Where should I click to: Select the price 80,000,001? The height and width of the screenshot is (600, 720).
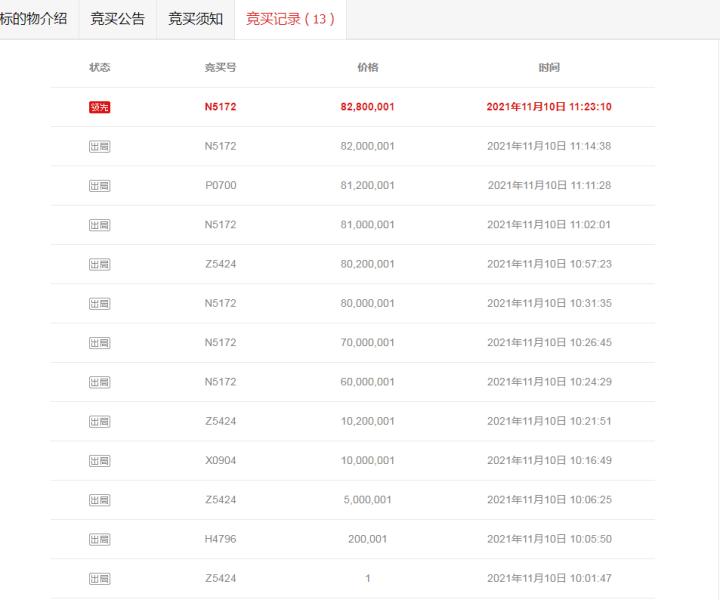[x=367, y=303]
